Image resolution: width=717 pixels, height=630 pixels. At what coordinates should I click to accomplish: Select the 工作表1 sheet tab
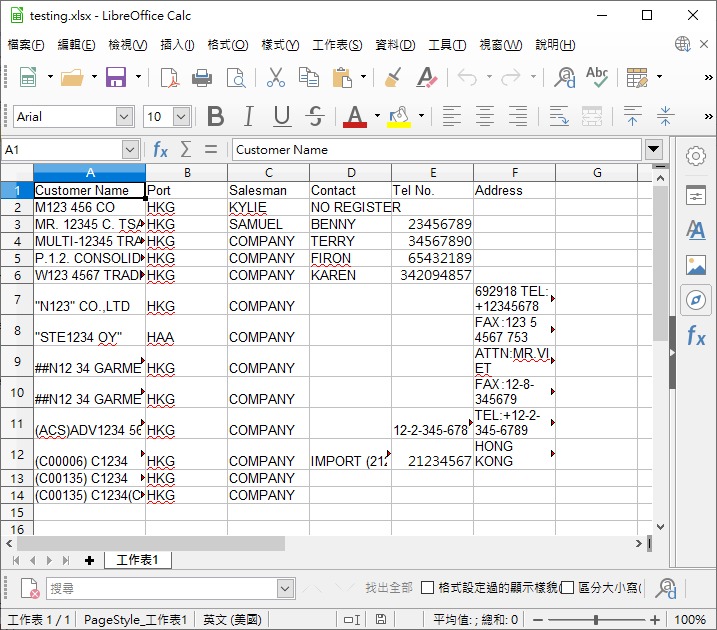pos(139,560)
